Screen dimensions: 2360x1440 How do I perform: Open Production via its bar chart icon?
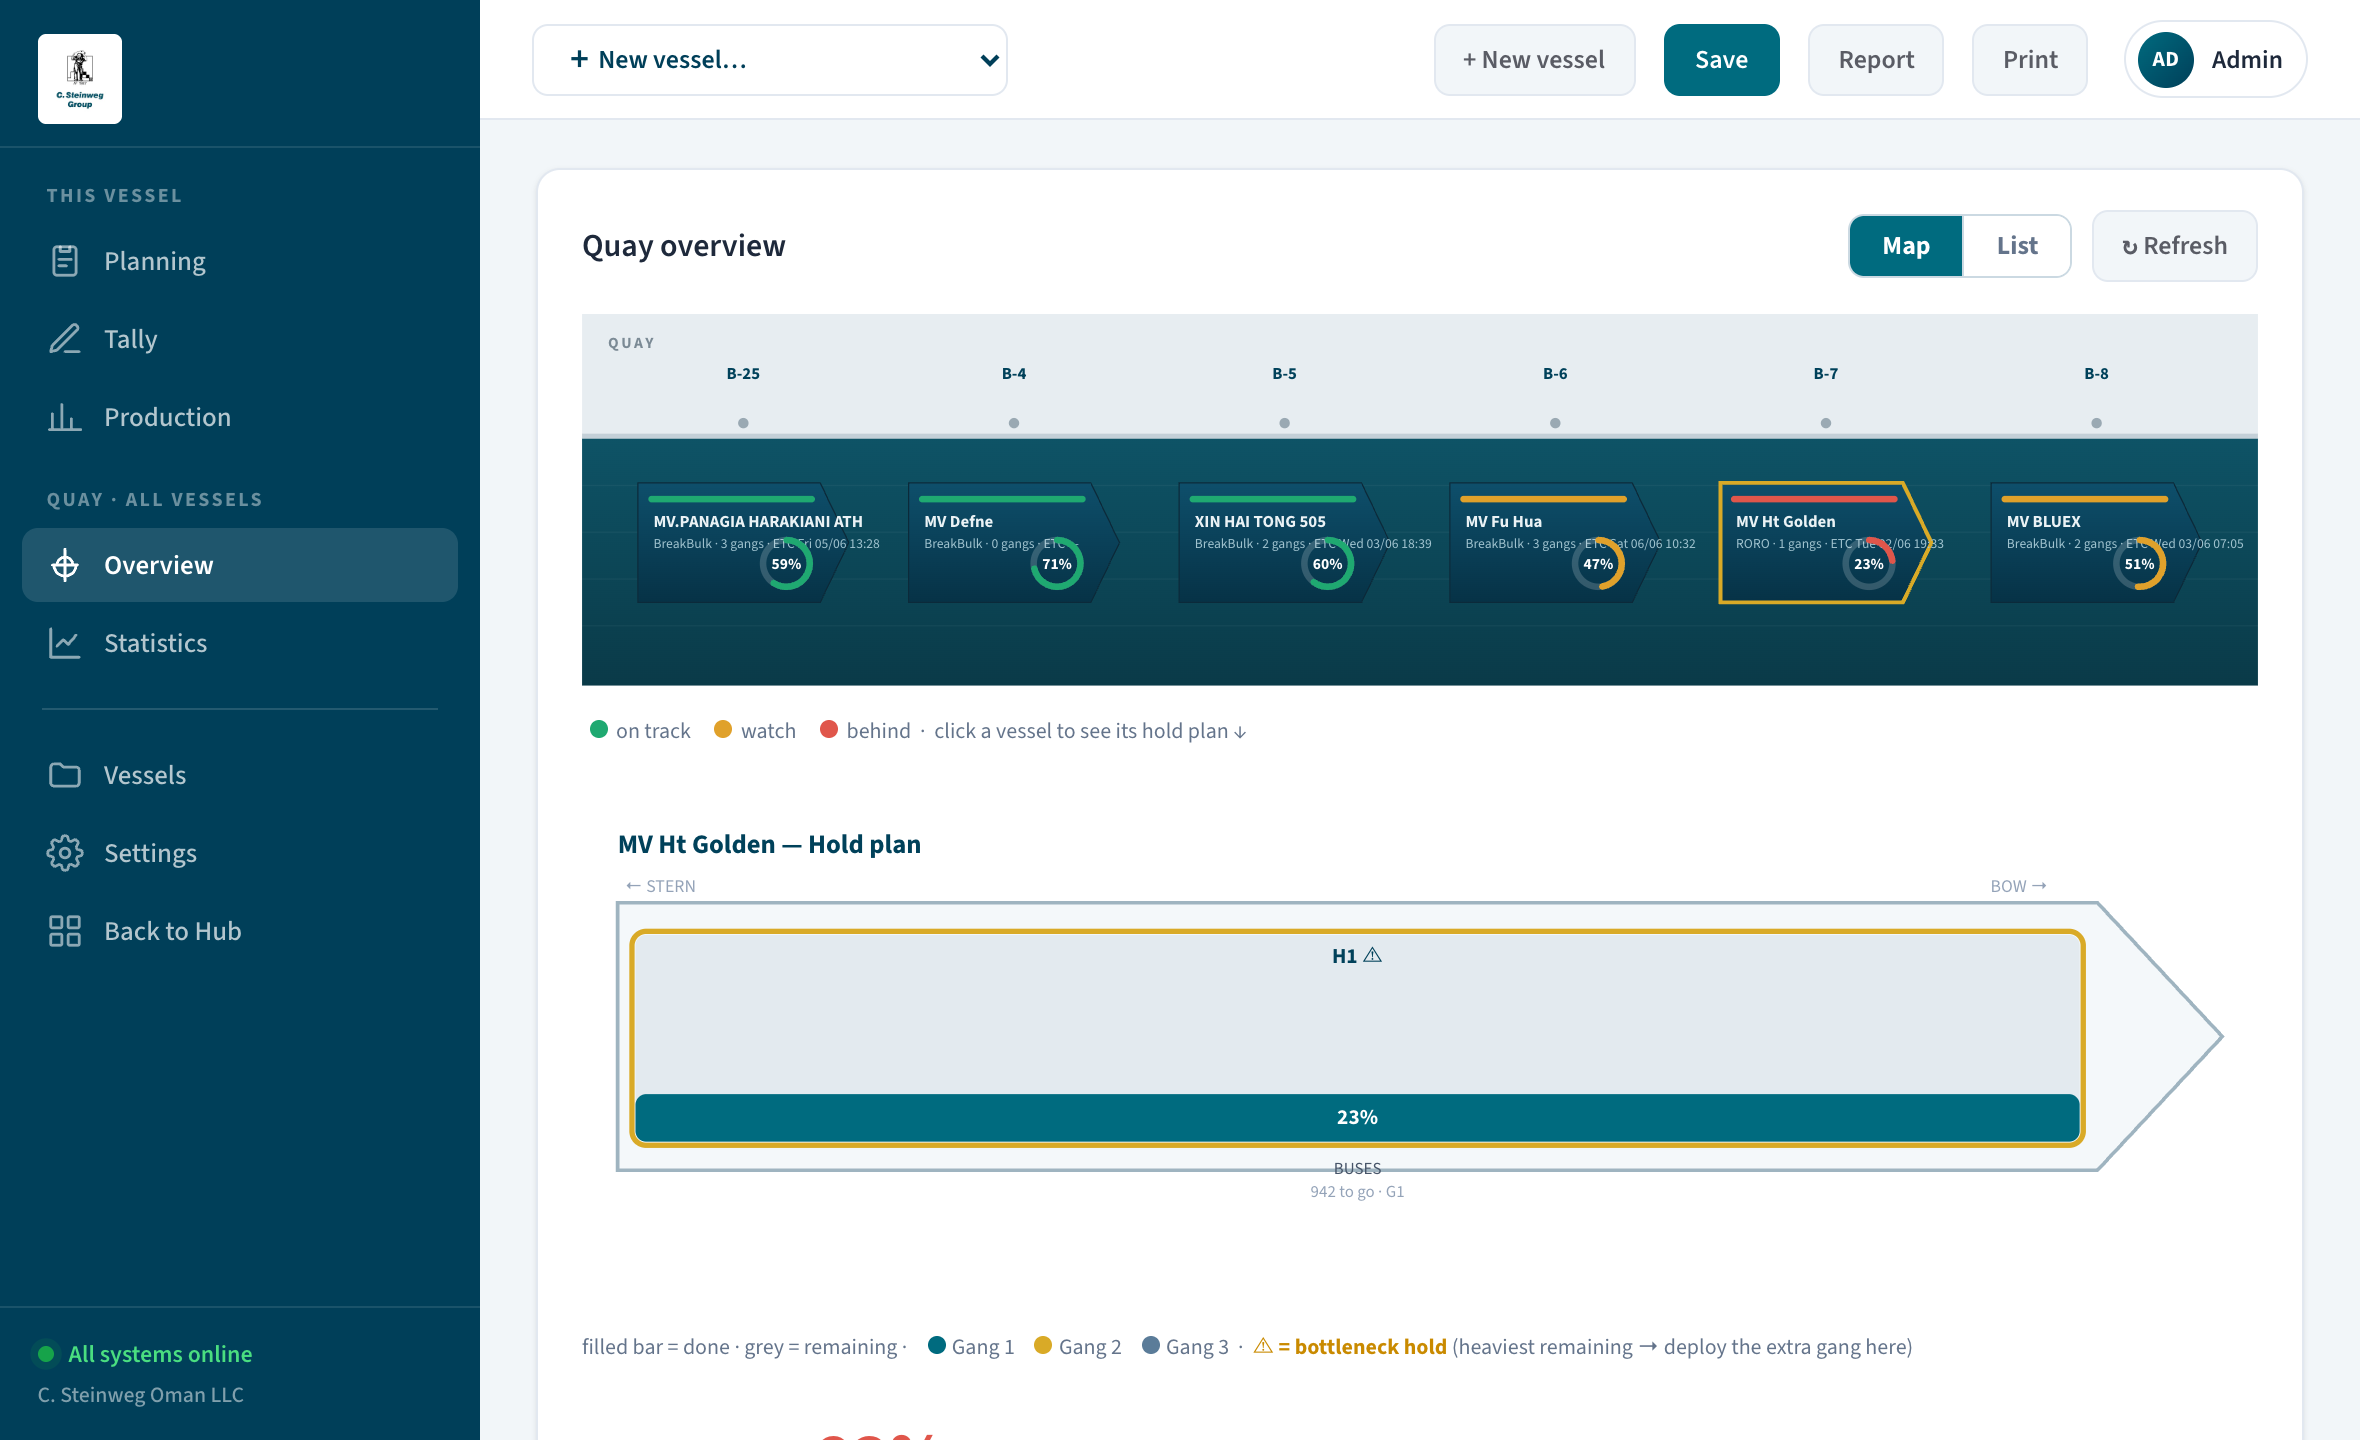(65, 417)
